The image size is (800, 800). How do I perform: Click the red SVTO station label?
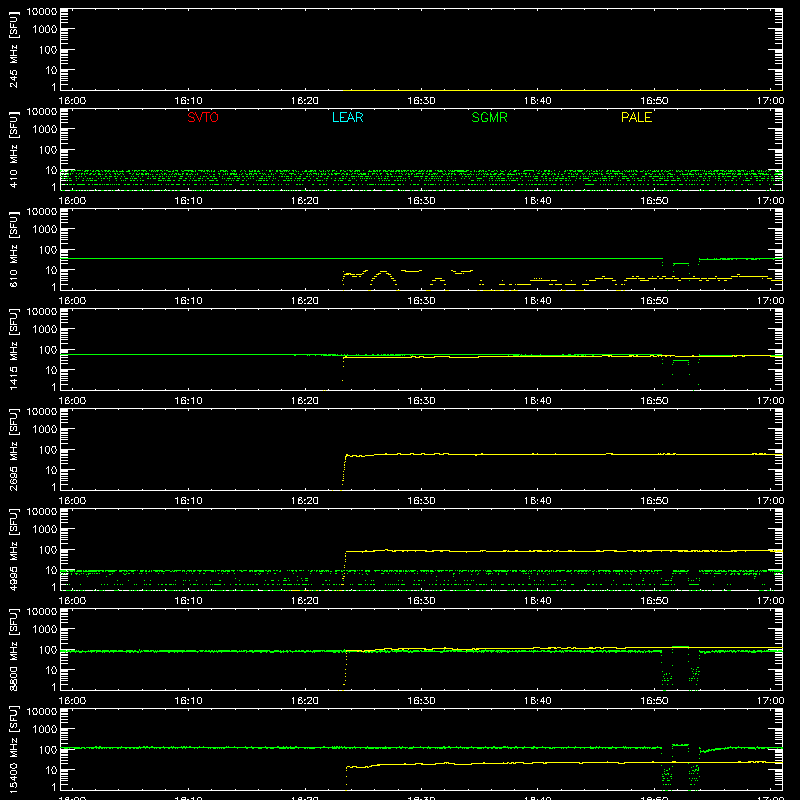(x=203, y=117)
